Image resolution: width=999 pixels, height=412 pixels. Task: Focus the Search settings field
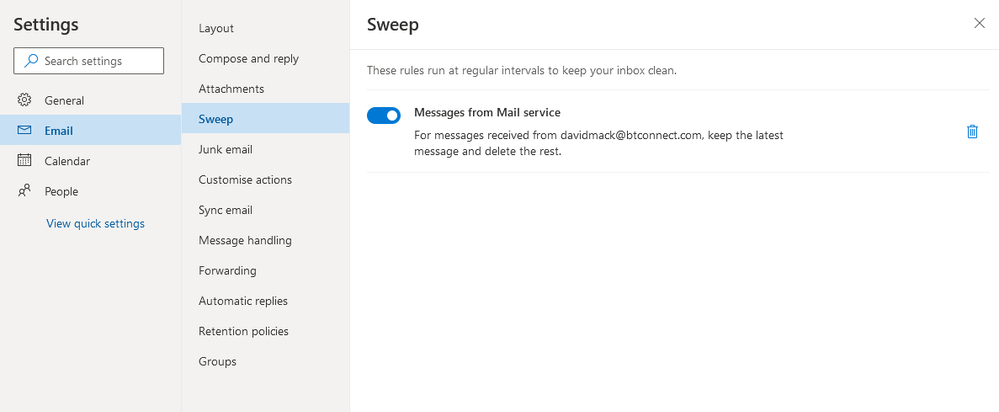click(100, 61)
